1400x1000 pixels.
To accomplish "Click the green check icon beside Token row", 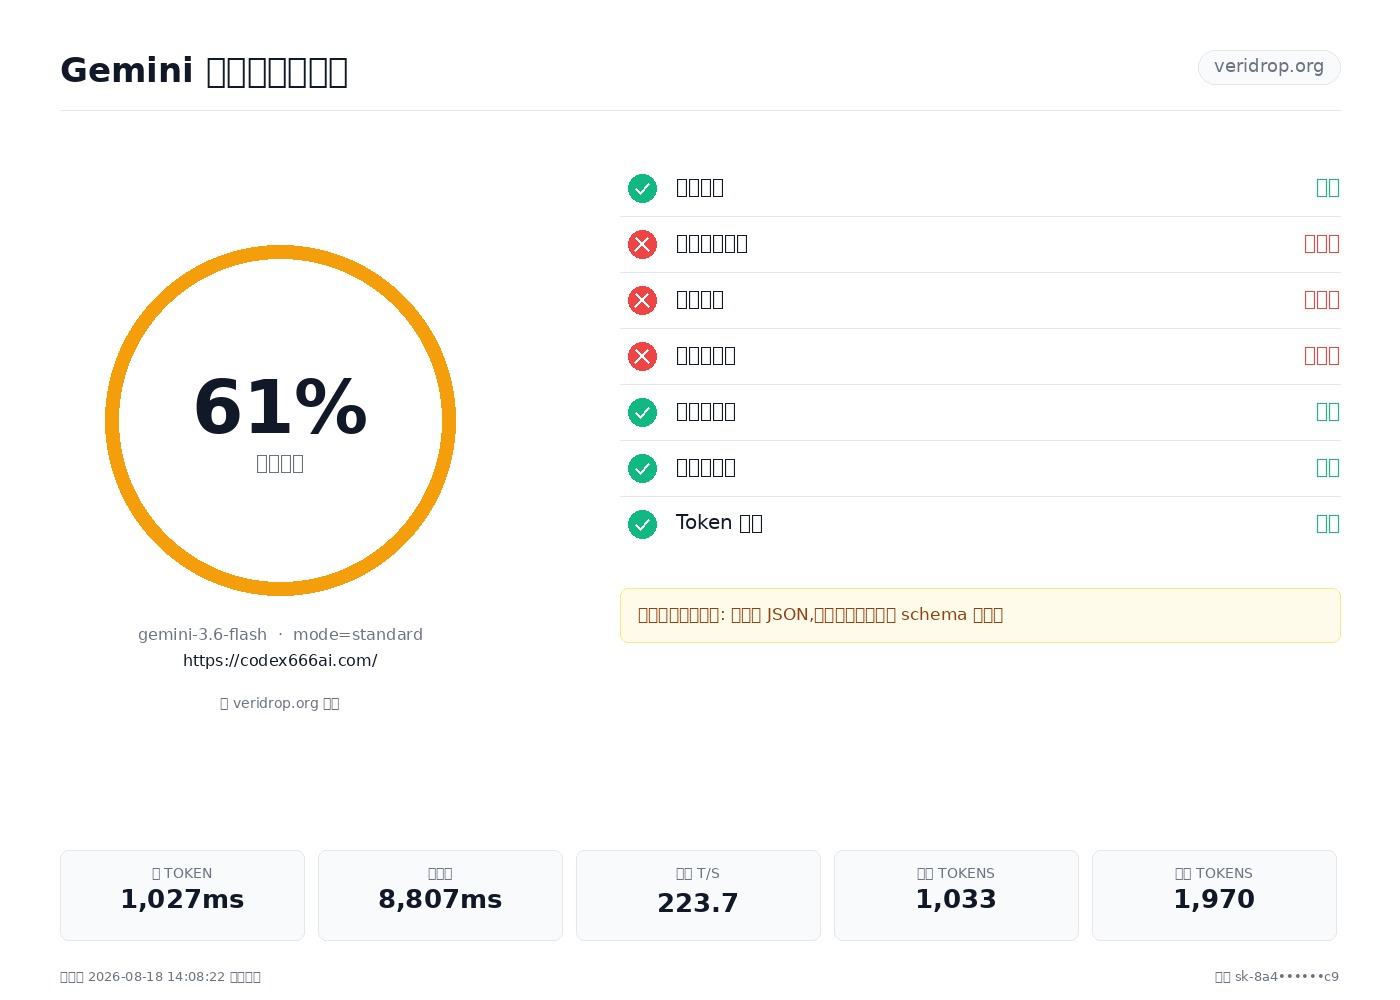I will pos(642,524).
